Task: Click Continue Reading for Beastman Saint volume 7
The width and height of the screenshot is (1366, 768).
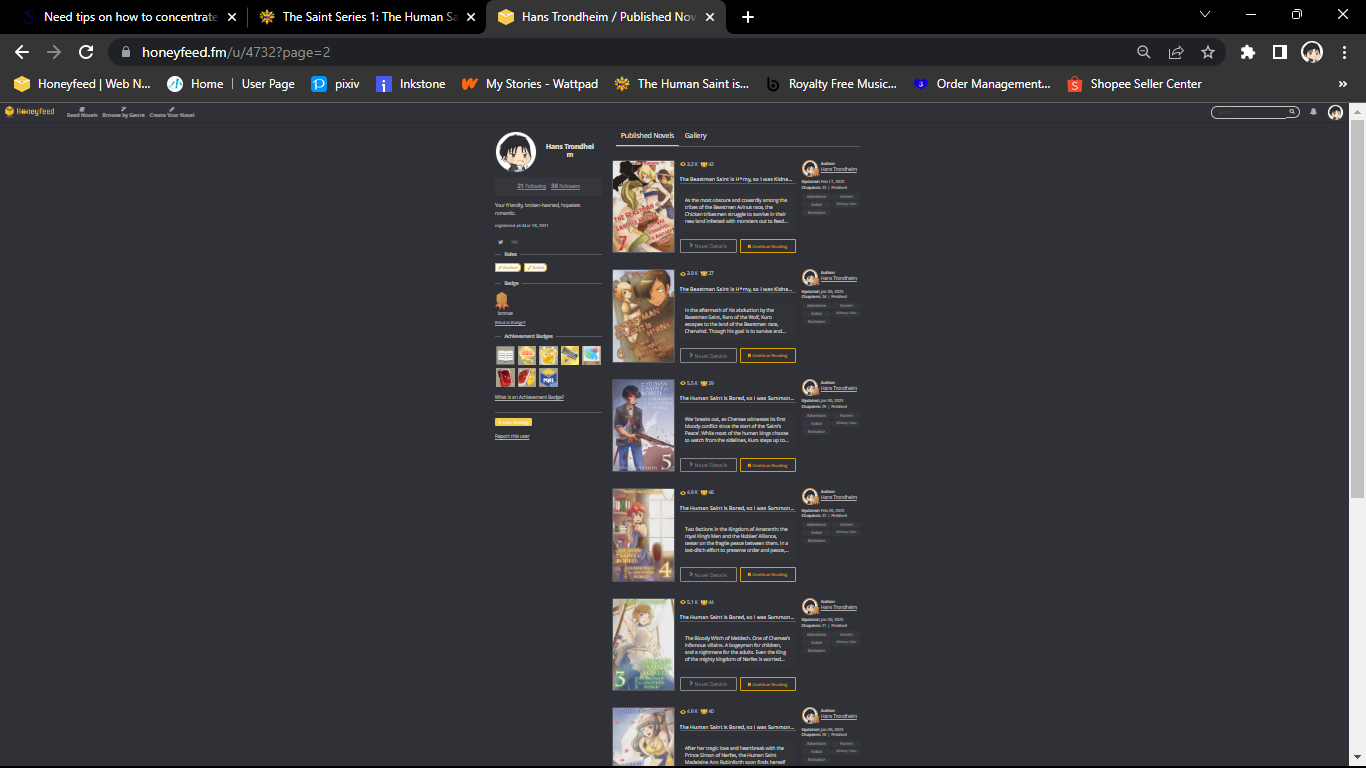Action: point(767,246)
